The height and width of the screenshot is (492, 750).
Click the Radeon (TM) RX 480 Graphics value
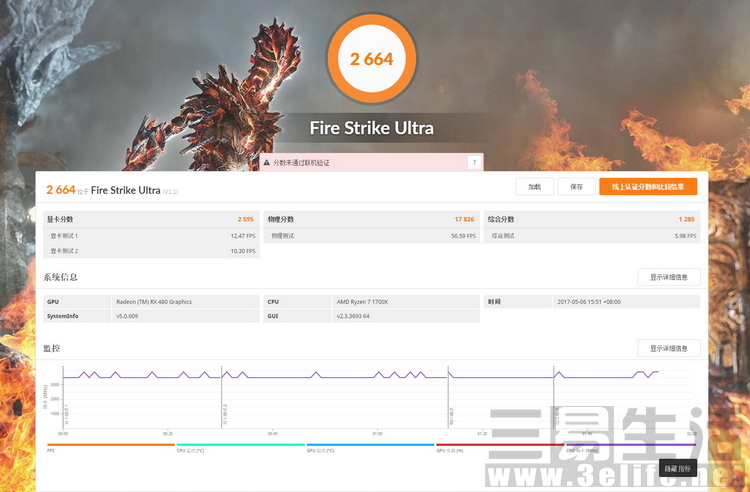[x=154, y=302]
